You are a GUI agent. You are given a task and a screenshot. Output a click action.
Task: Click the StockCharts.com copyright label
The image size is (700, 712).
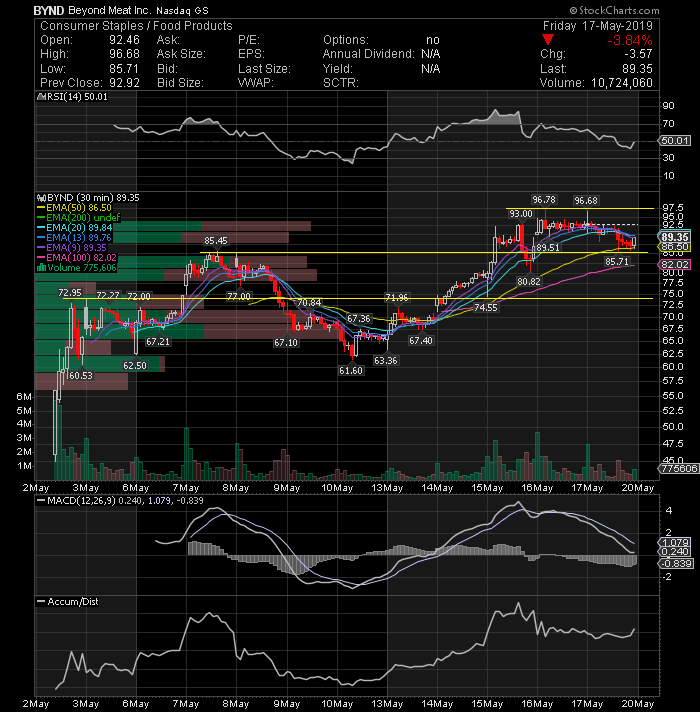(614, 10)
